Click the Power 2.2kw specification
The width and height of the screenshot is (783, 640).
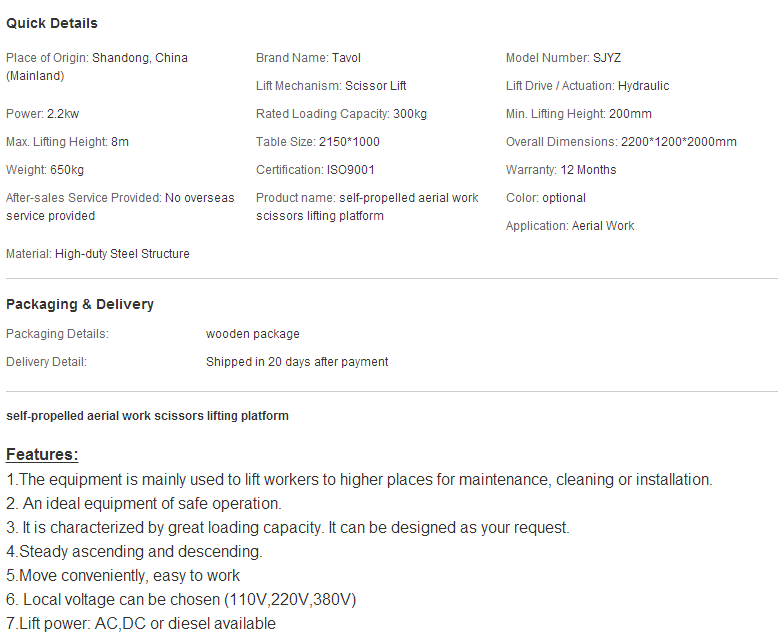pyautogui.click(x=42, y=114)
